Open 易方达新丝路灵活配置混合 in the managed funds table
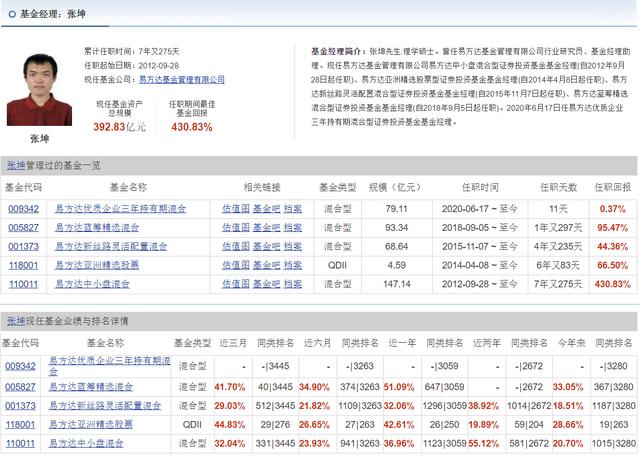The height and width of the screenshot is (456, 640). click(111, 247)
